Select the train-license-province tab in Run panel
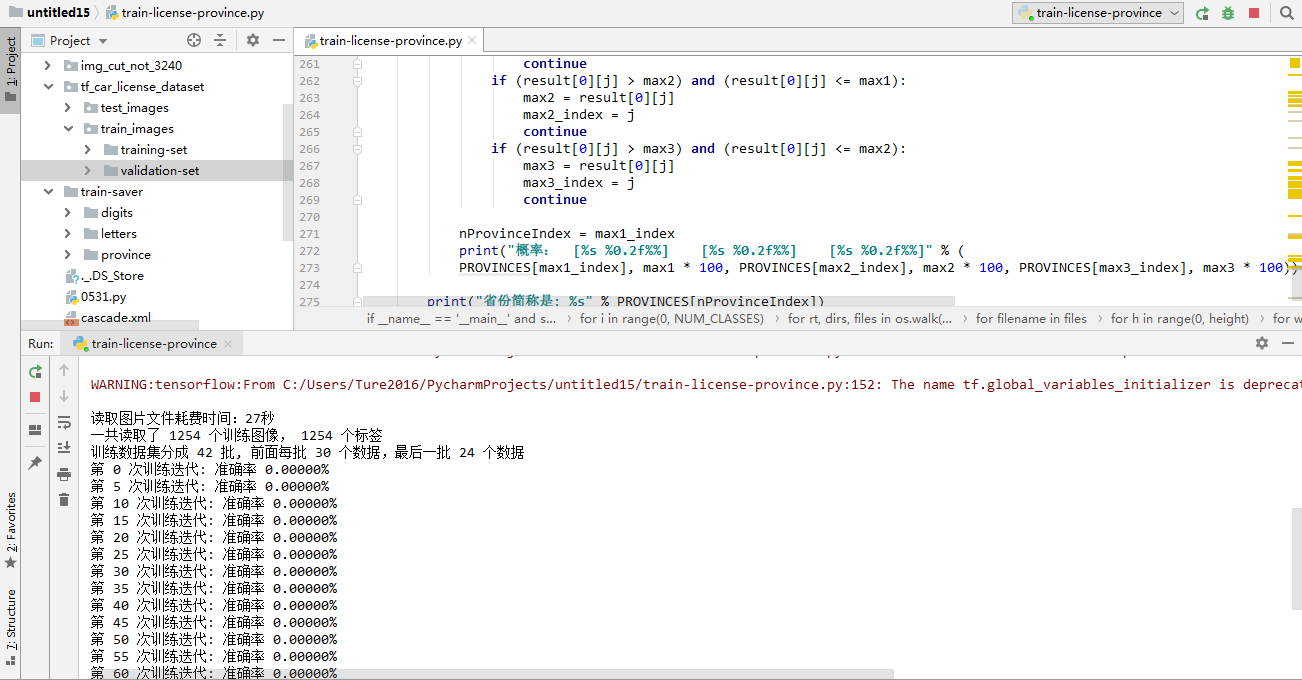The image size is (1302, 680). pos(153,344)
